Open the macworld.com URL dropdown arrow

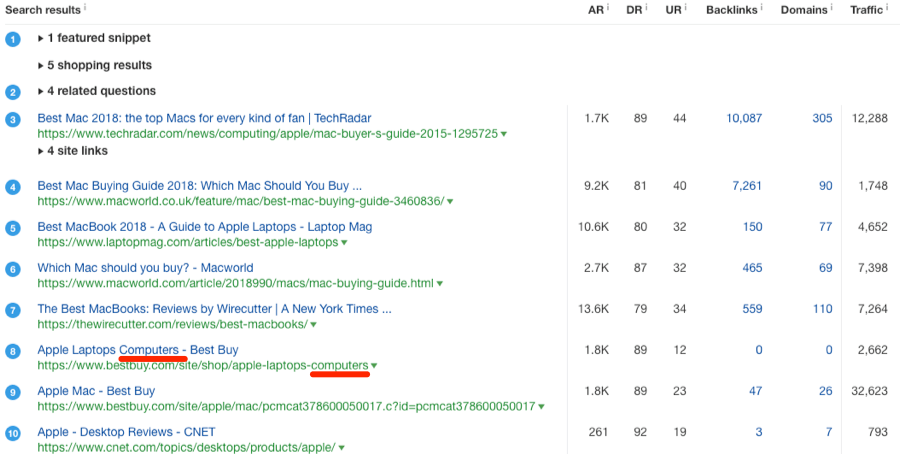point(440,284)
